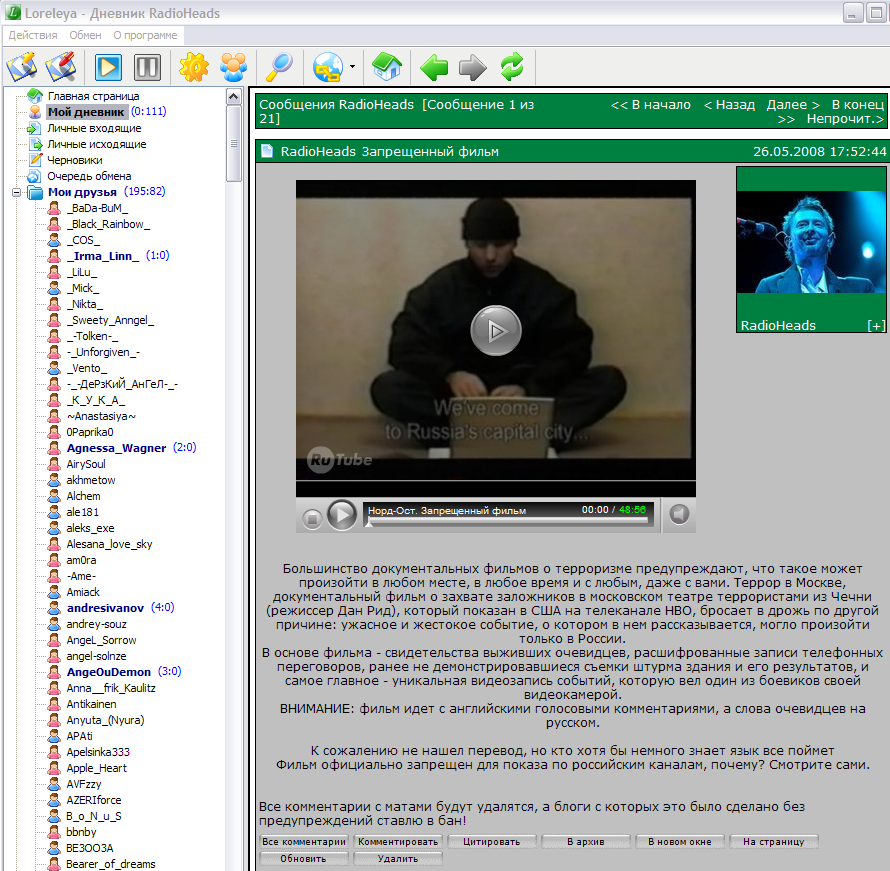Image resolution: width=890 pixels, height=871 pixels.
Task: Select Мой дневник in the tree
Action: (x=86, y=112)
